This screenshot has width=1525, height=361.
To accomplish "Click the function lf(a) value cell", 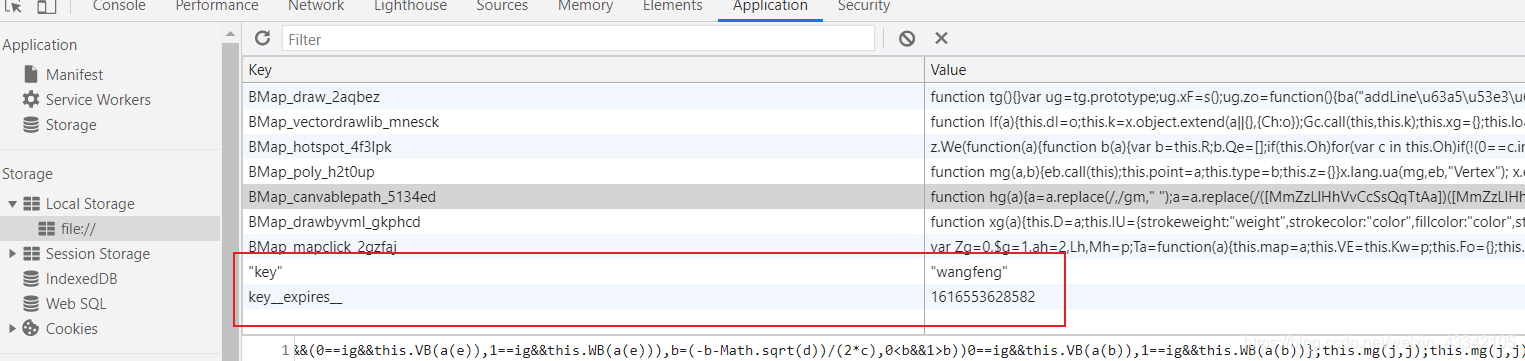I will [x=1224, y=122].
